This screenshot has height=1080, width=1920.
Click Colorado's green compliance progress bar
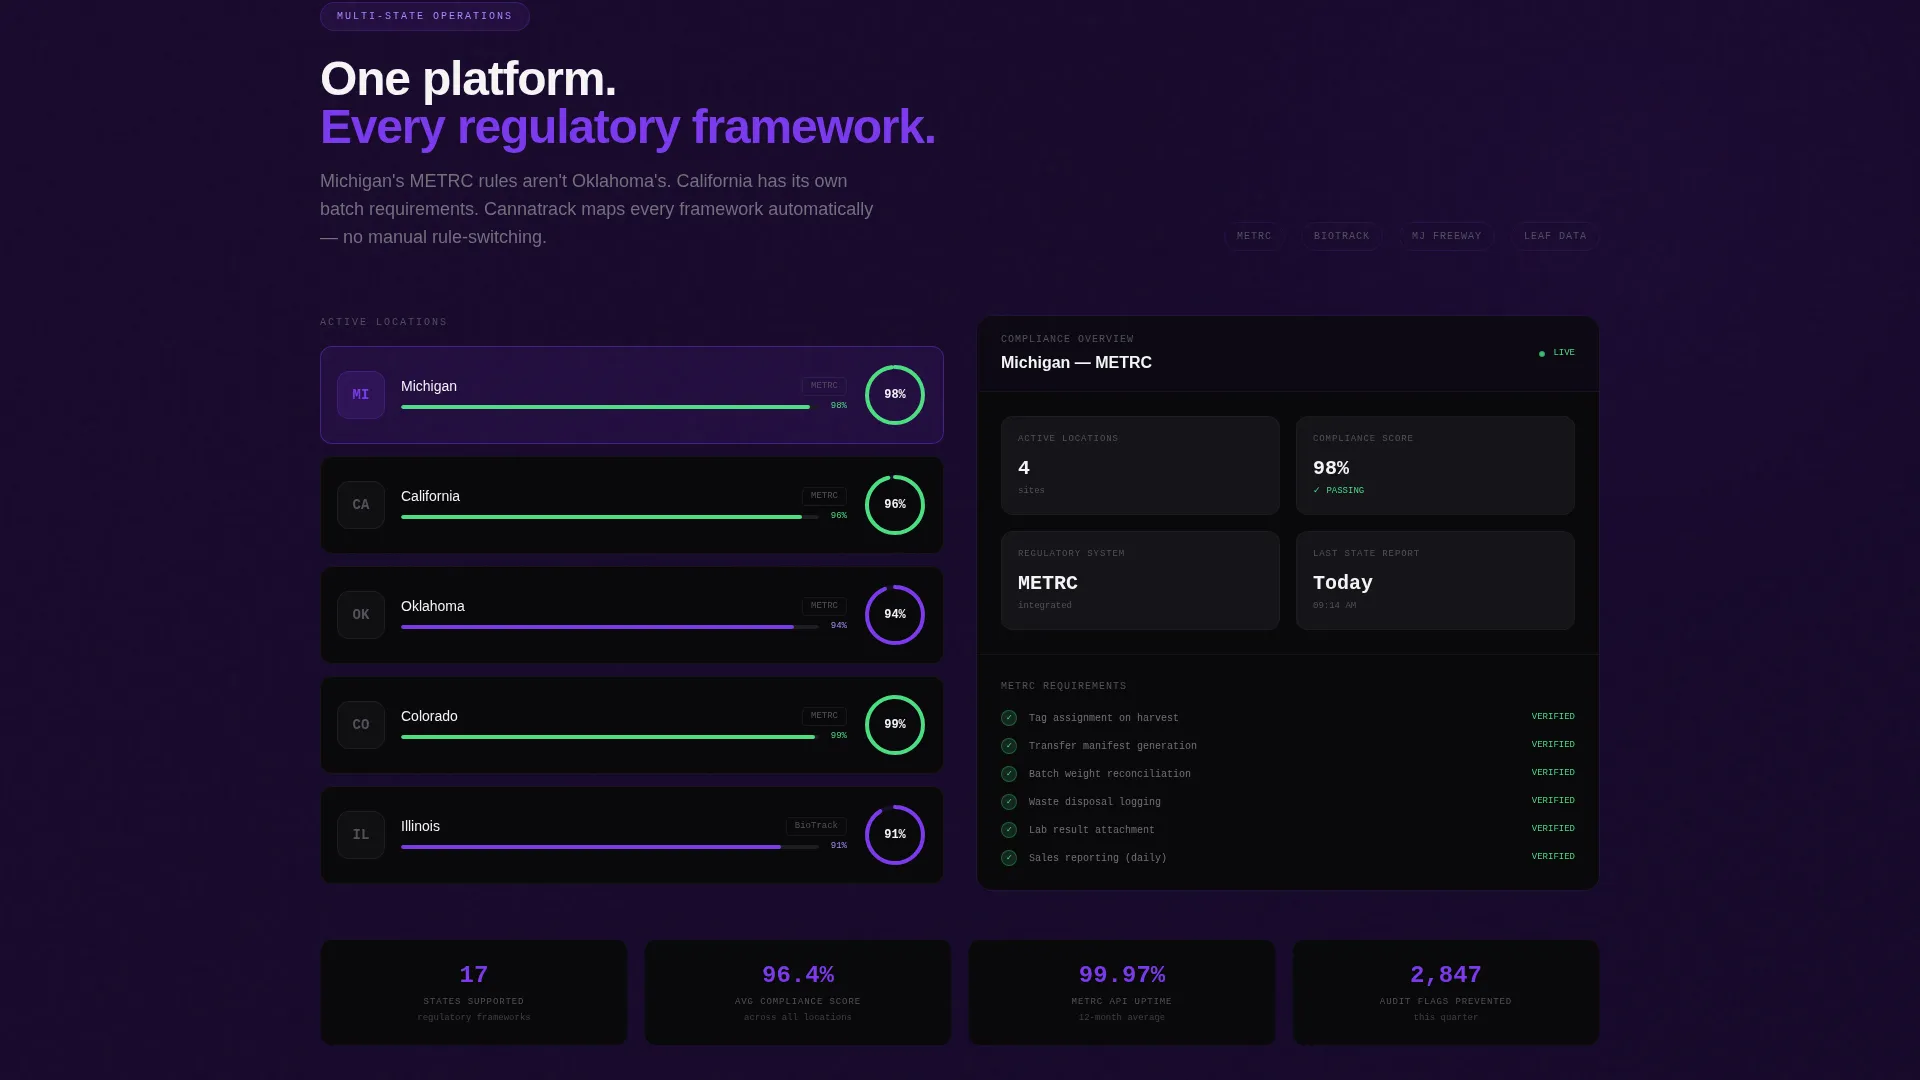[x=610, y=737]
